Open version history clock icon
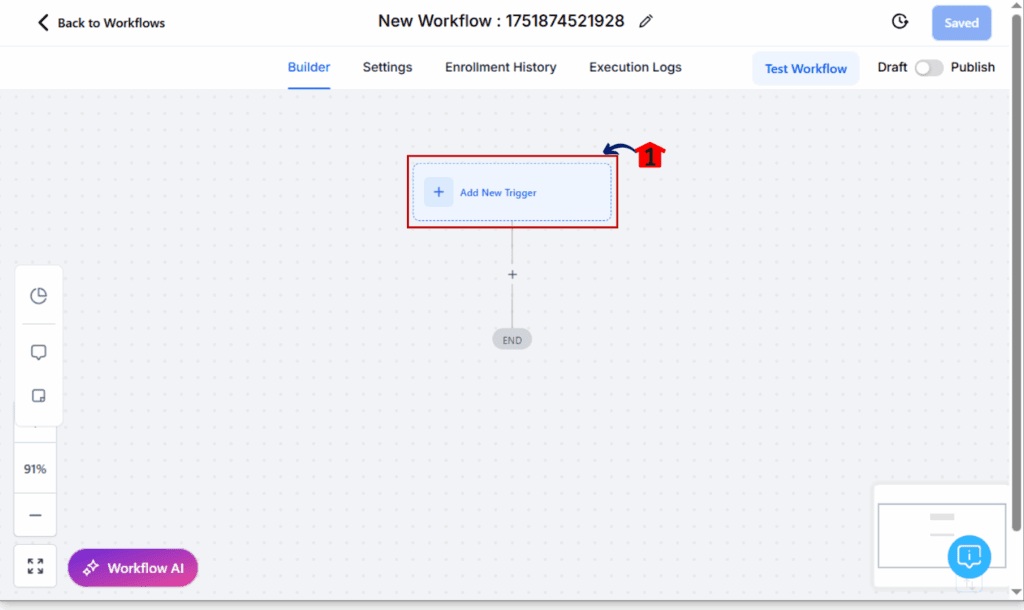1024x610 pixels. [900, 22]
